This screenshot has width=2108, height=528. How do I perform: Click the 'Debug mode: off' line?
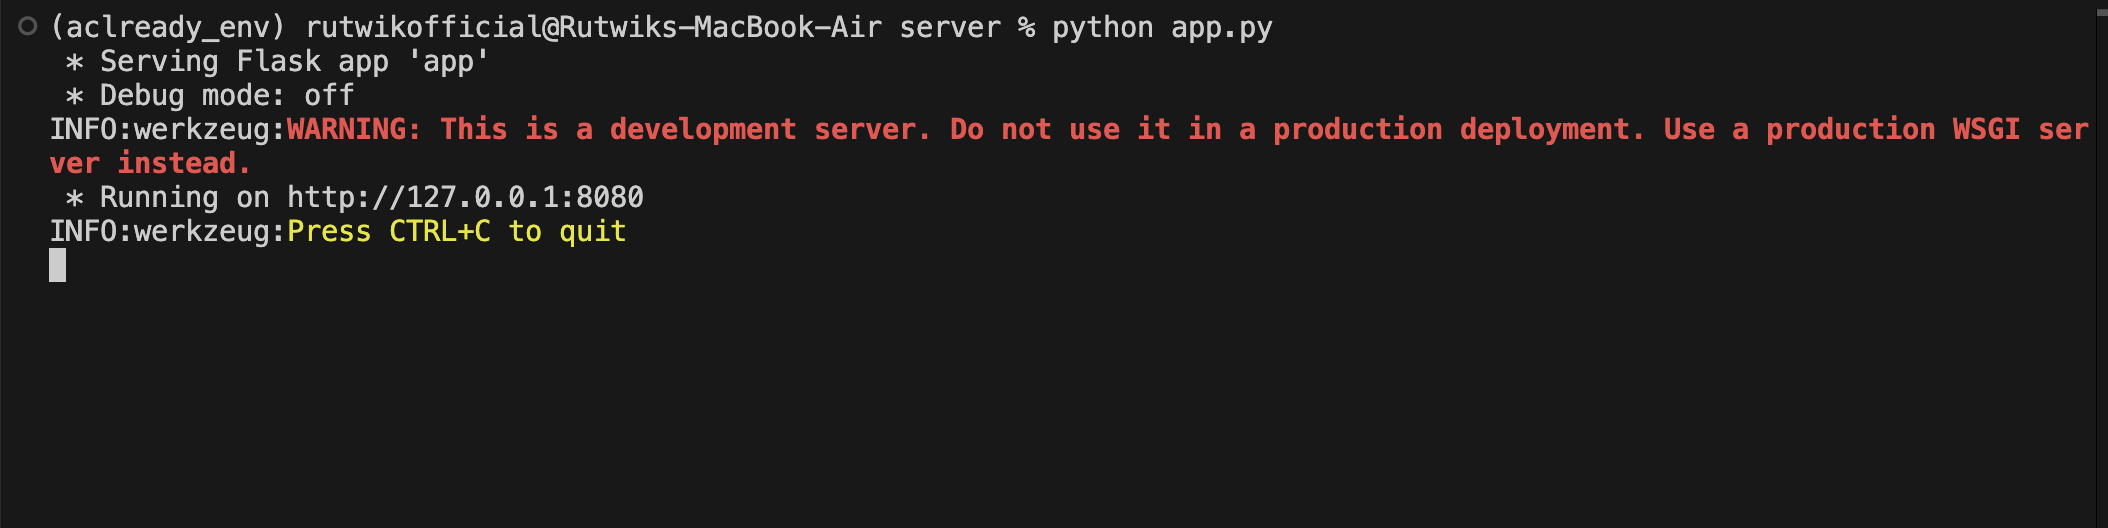pos(227,95)
